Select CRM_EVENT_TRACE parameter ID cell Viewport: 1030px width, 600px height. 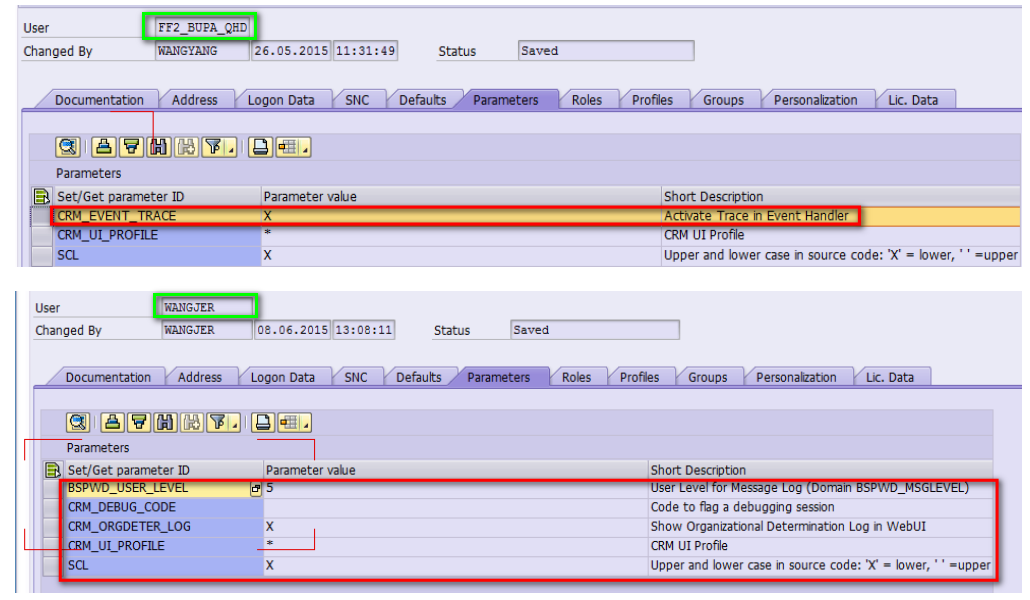coord(157,216)
